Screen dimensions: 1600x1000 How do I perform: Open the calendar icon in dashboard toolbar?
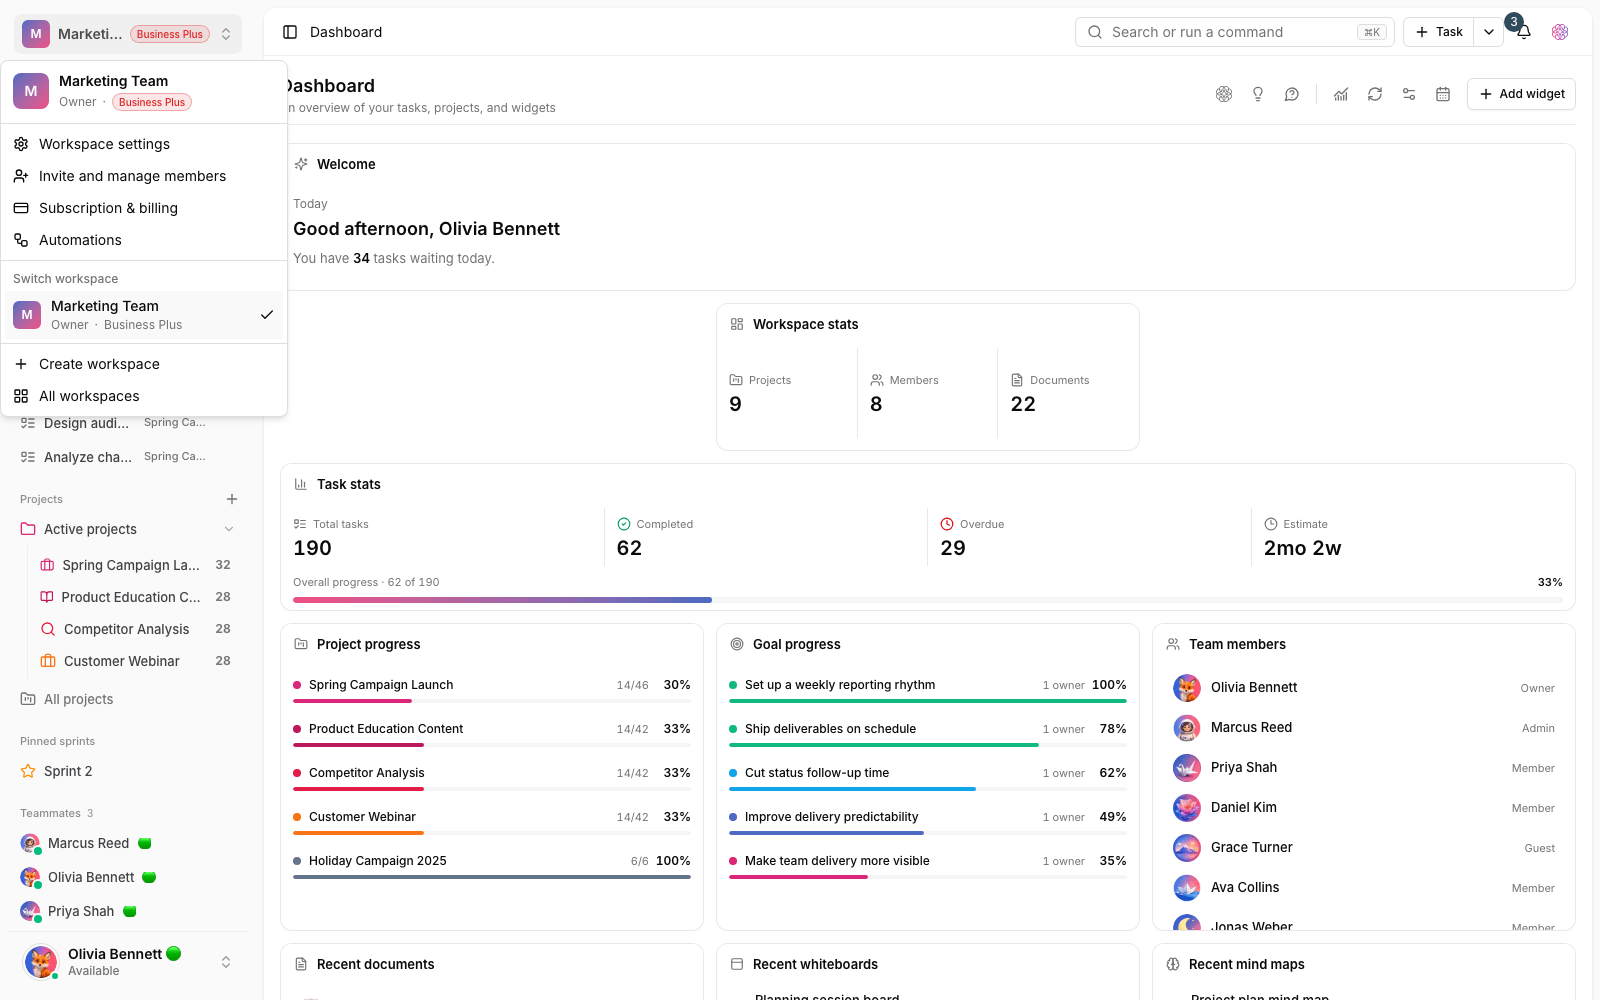click(x=1443, y=94)
